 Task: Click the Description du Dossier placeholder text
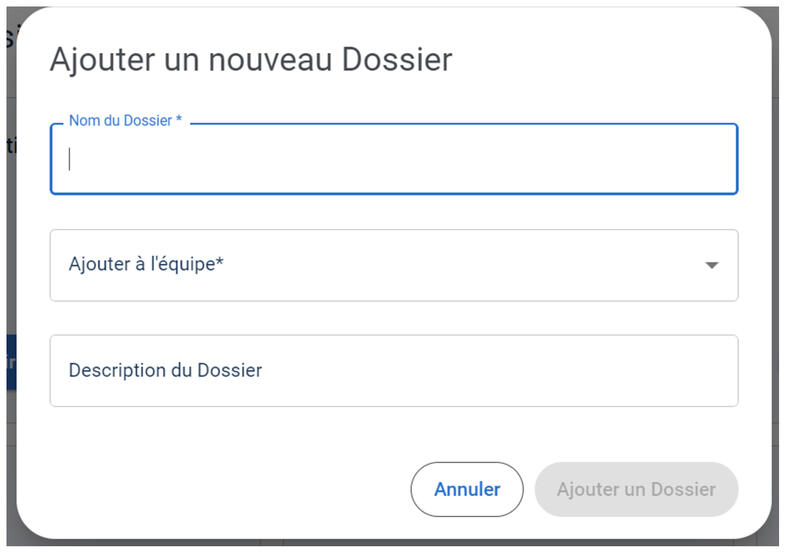[165, 371]
